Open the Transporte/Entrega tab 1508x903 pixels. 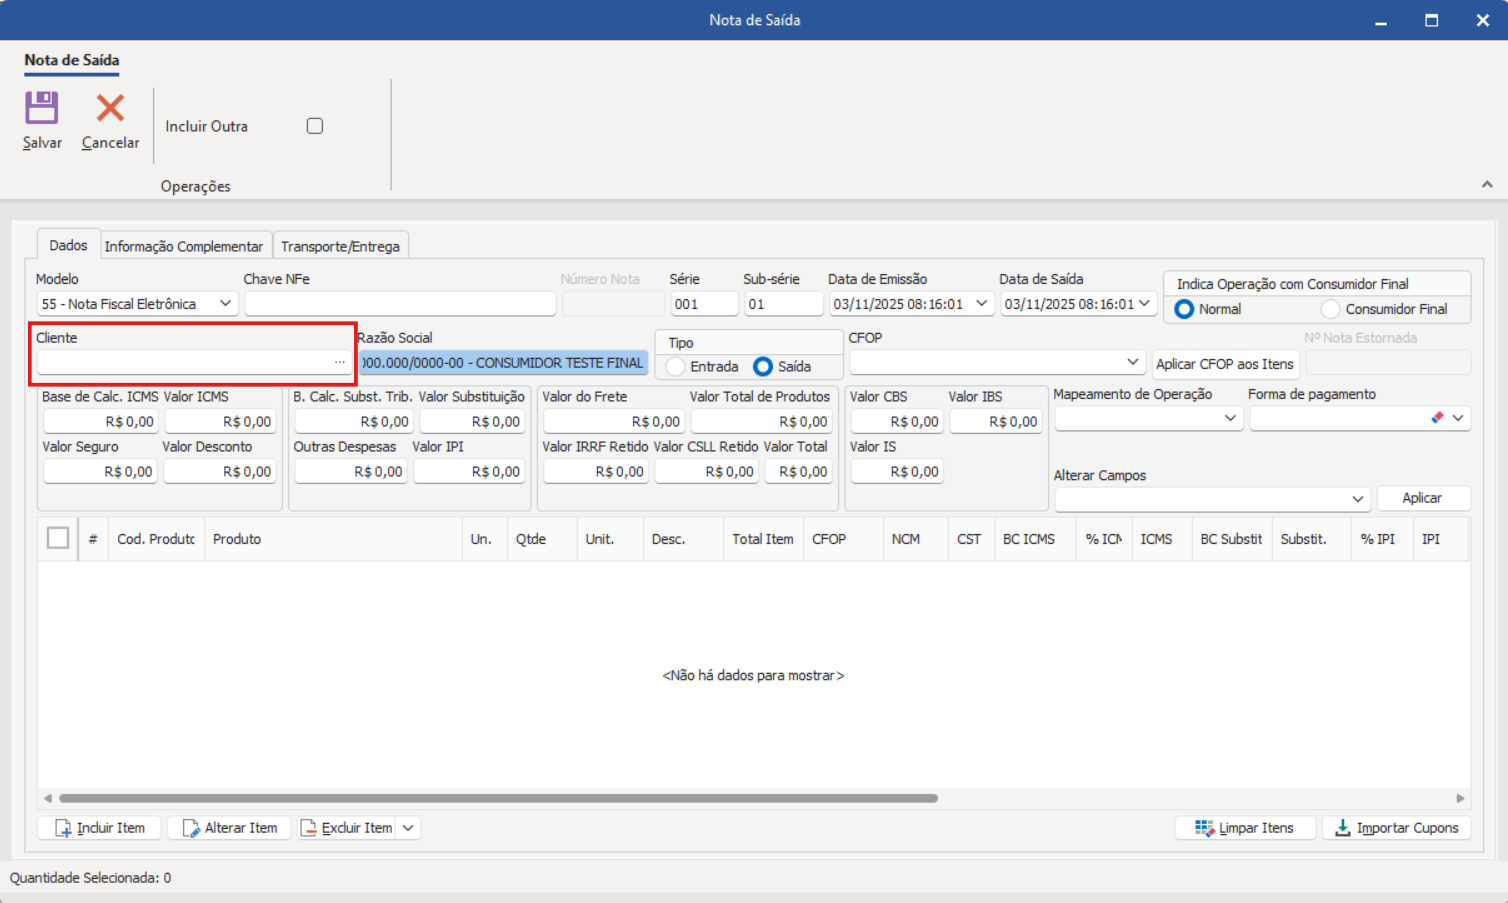pos(340,246)
